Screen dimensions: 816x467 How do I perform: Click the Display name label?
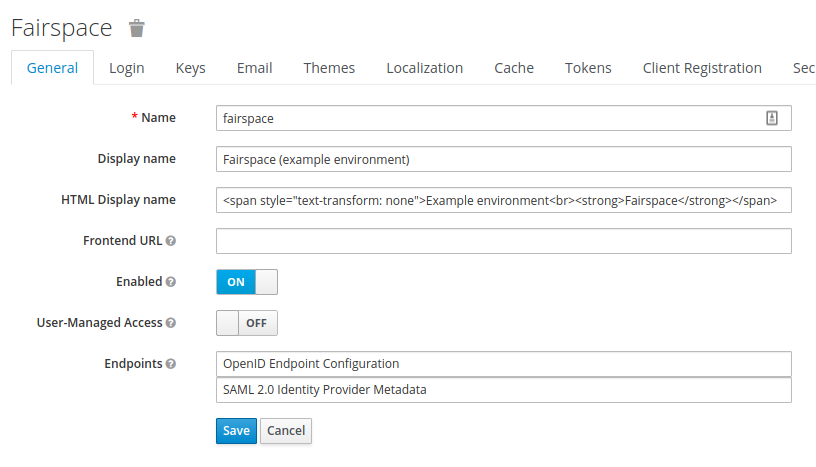[136, 159]
